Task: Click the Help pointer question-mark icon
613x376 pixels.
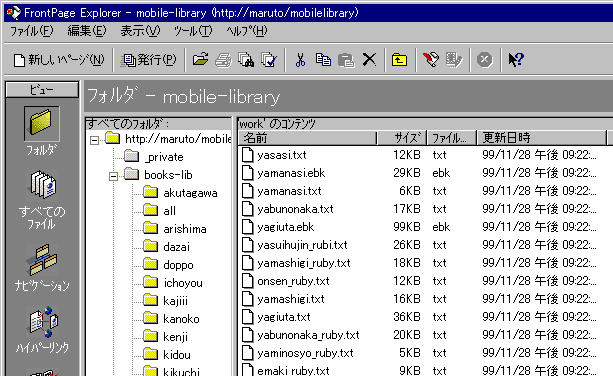Action: tap(516, 60)
